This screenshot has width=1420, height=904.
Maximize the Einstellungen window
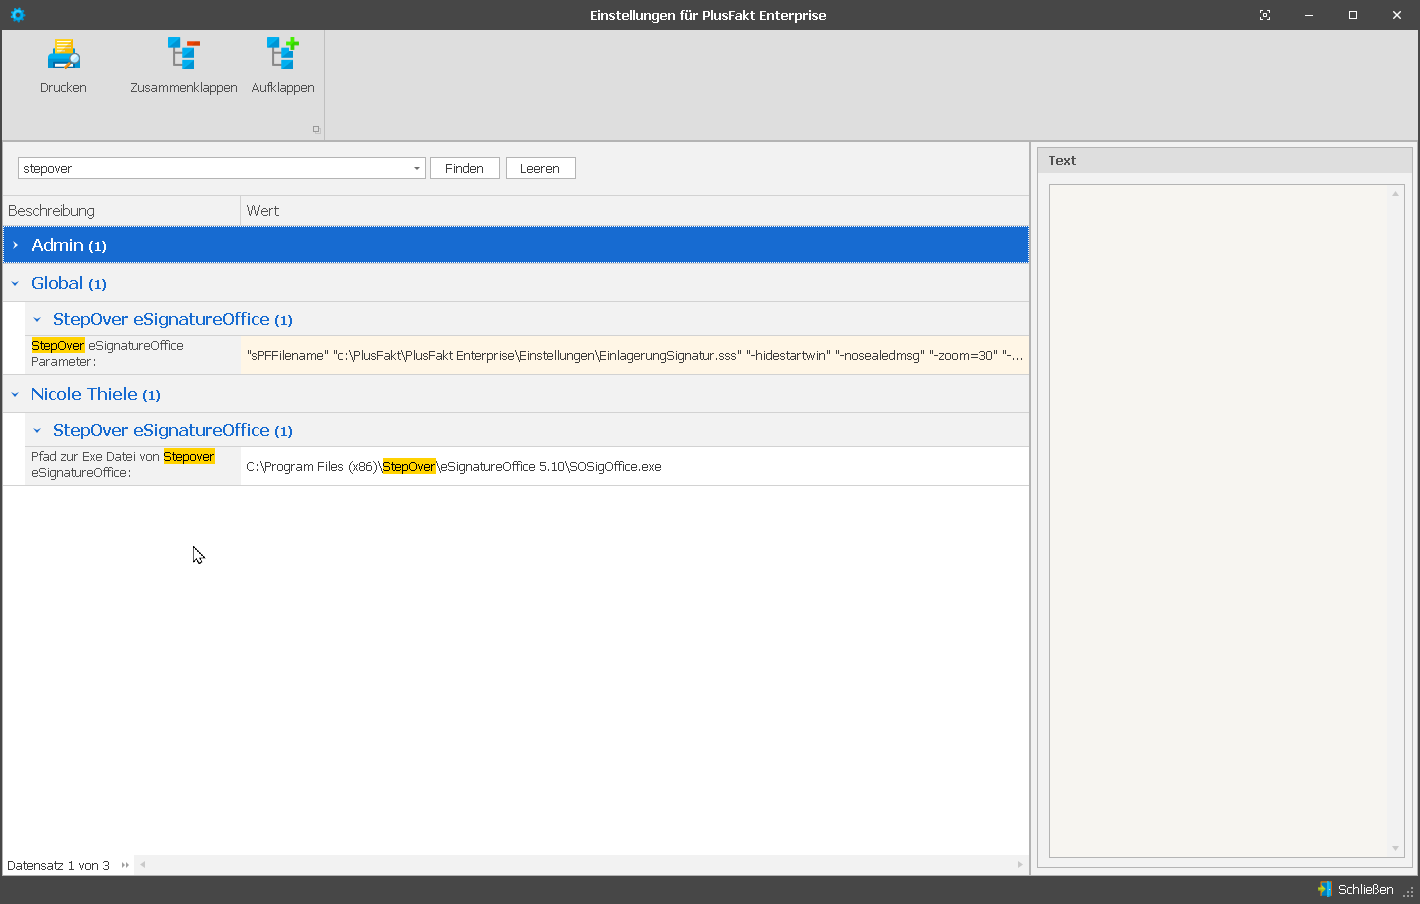1353,15
